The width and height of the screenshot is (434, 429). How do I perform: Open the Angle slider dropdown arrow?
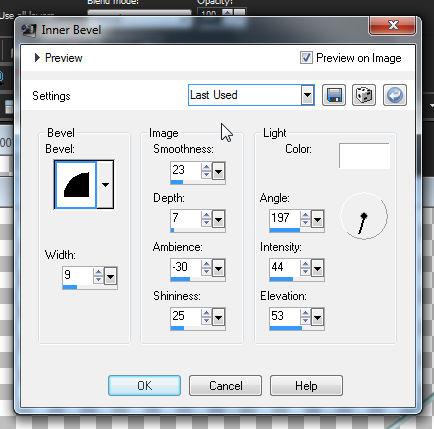click(x=317, y=219)
